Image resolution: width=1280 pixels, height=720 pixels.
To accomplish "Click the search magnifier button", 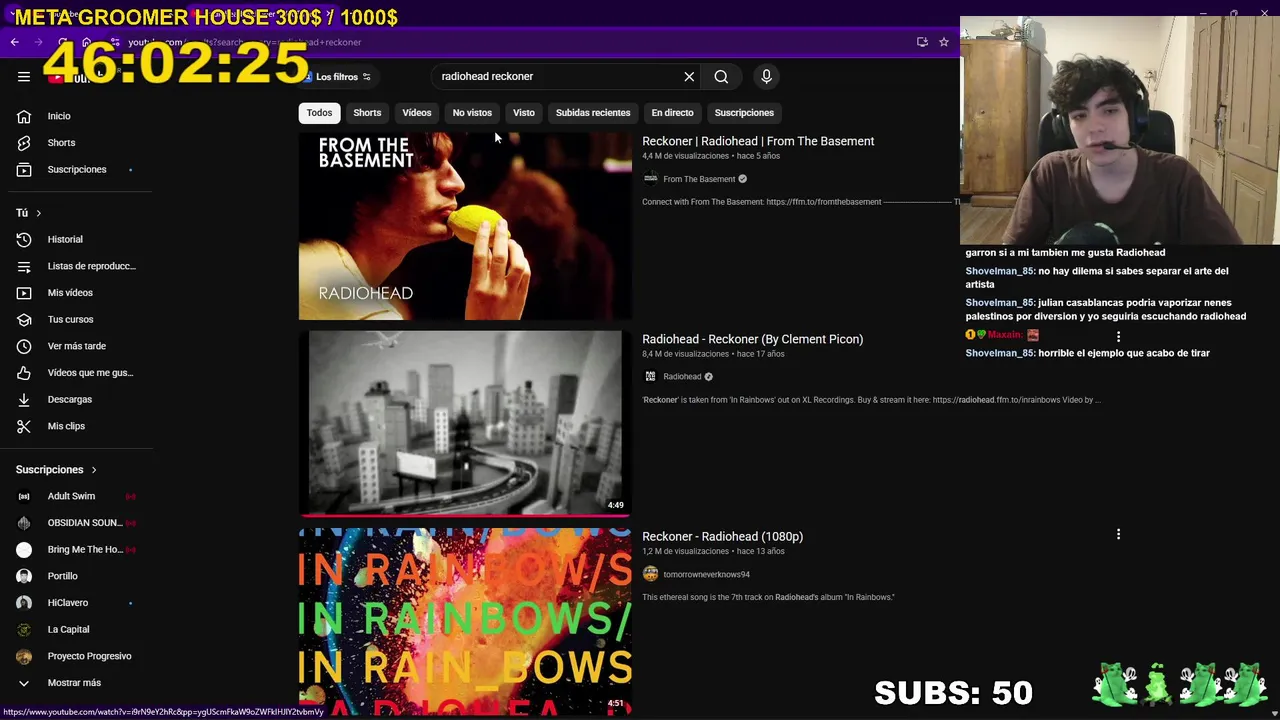I will click(x=721, y=76).
